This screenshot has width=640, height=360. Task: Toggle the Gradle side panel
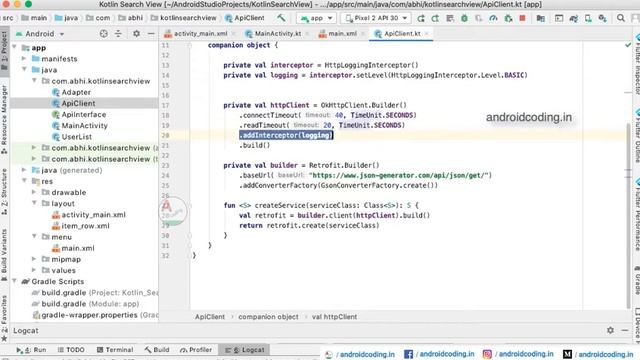coord(636,280)
